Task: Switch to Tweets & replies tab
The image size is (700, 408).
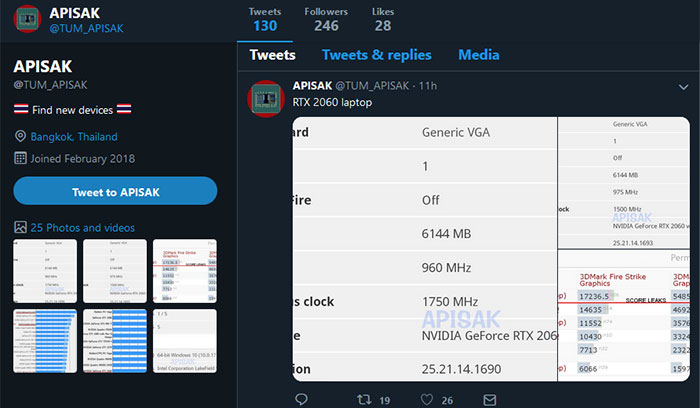Action: (x=376, y=55)
